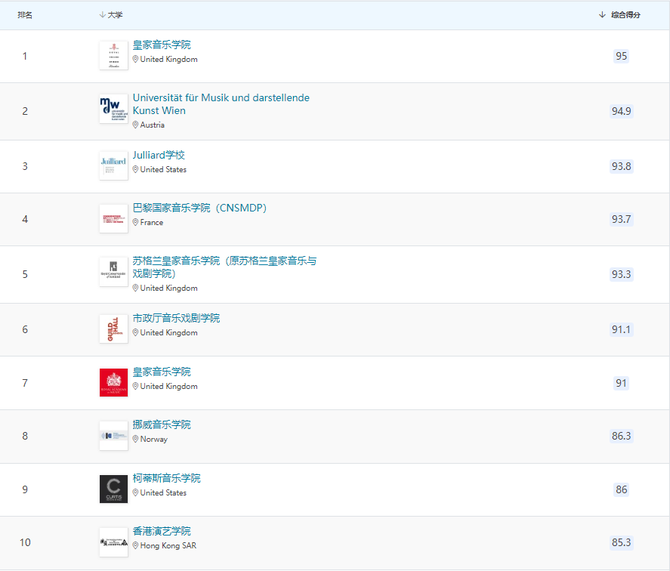
Task: Click the Royal Conservatoire of Scotland logo
Action: (x=114, y=271)
